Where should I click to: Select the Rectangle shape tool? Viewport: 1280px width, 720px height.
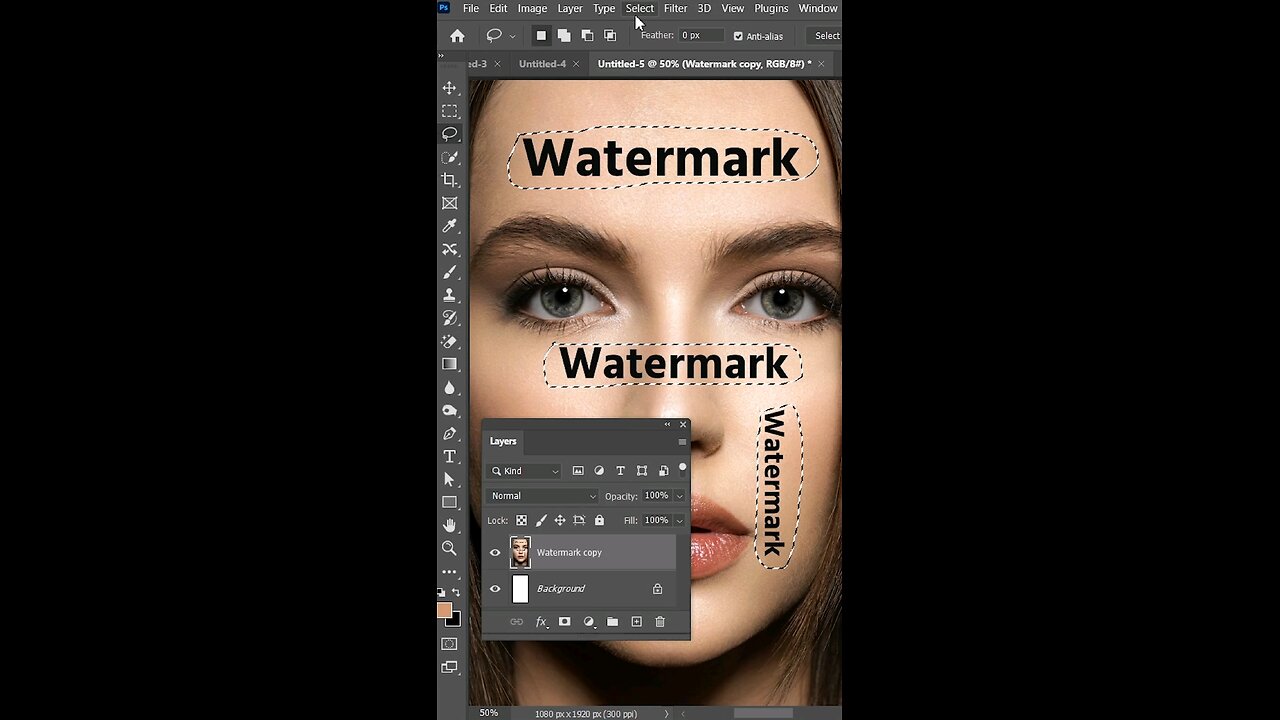tap(450, 503)
